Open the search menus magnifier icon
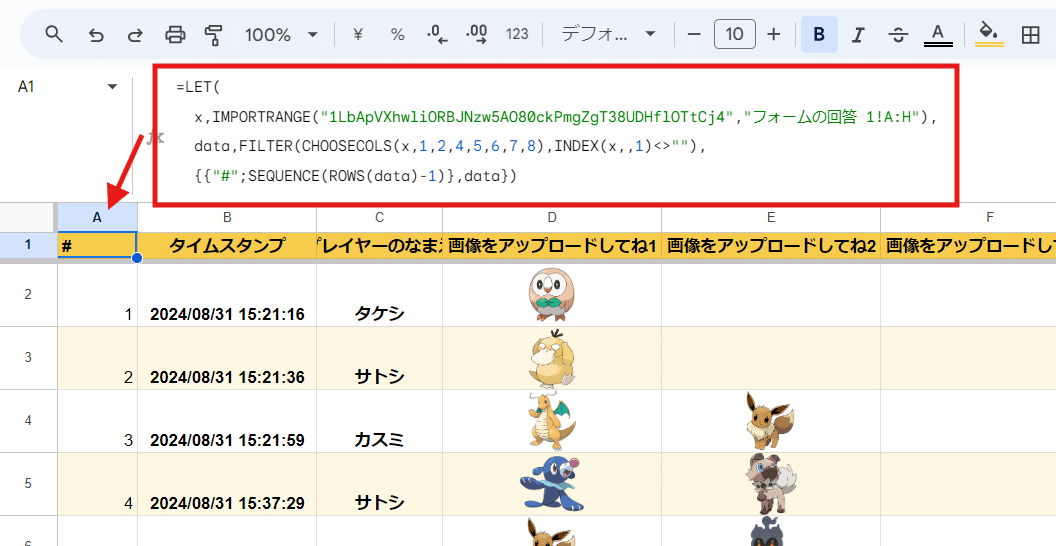 [x=54, y=34]
